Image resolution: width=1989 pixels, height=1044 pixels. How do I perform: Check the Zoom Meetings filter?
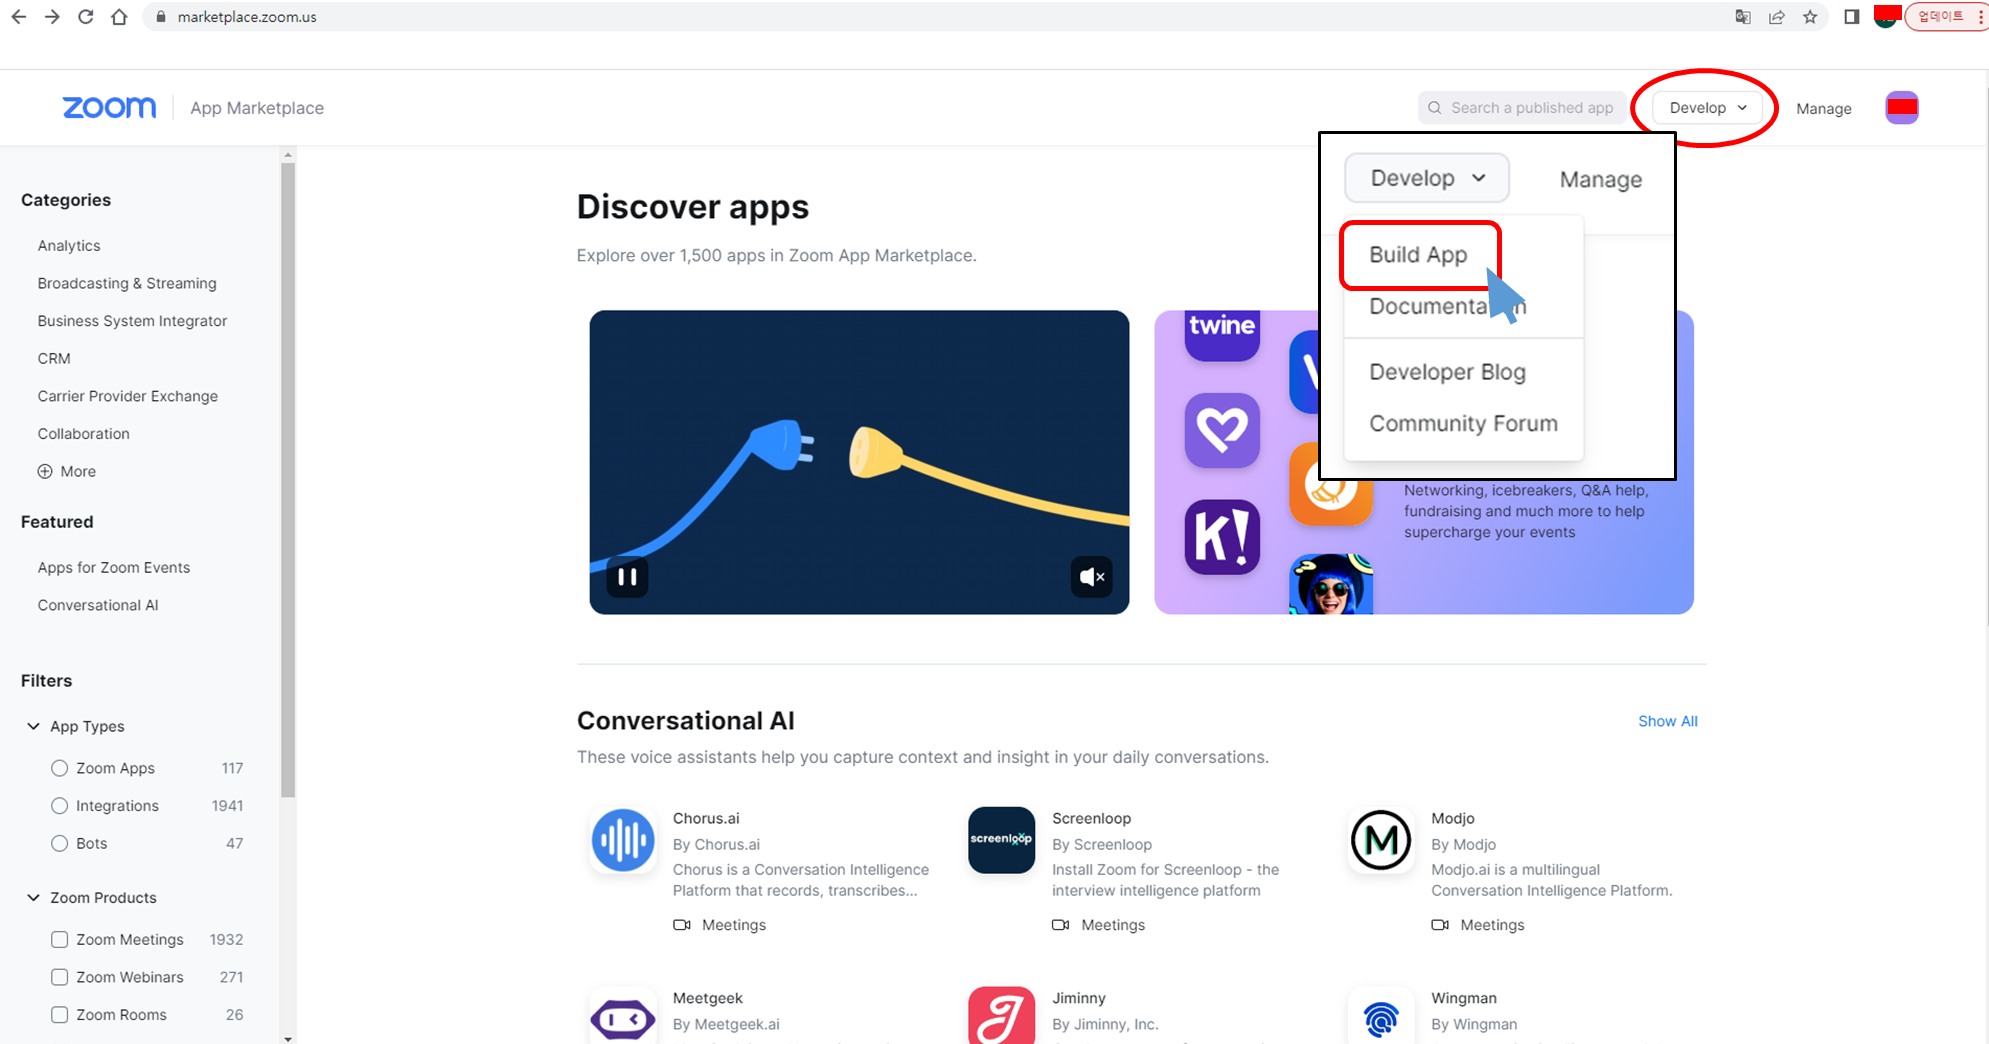click(x=60, y=940)
